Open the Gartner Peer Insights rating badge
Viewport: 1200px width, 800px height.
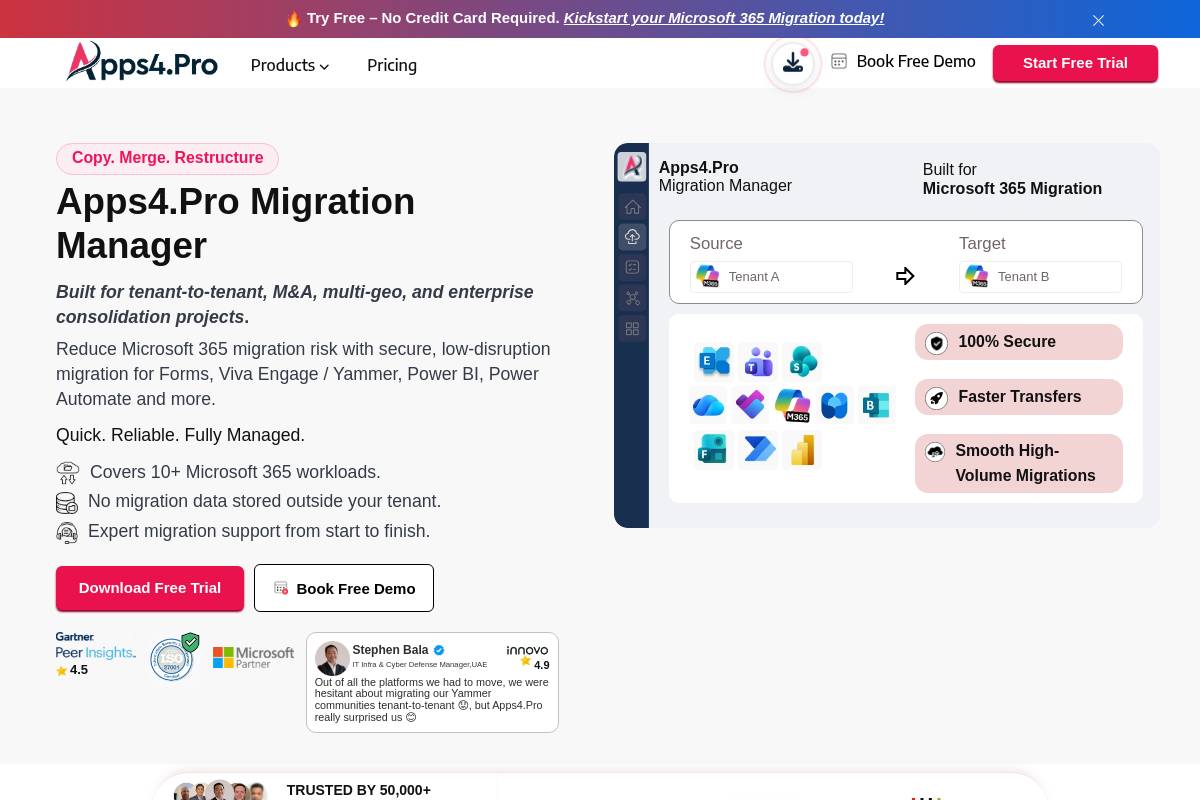point(95,654)
